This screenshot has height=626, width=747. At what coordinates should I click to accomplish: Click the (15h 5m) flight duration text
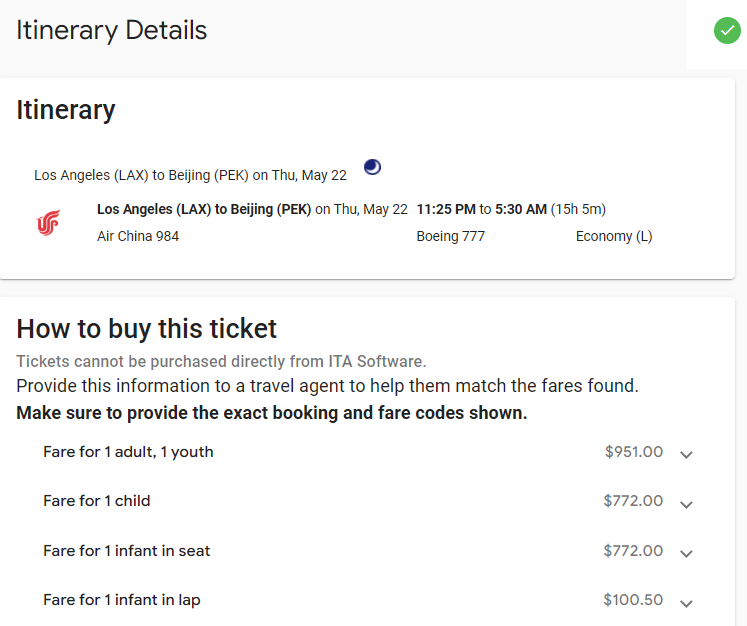578,210
